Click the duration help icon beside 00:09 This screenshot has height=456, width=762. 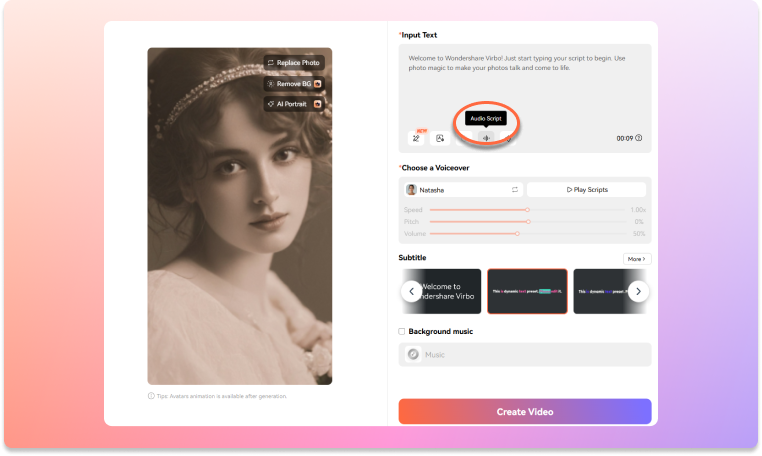coord(639,138)
